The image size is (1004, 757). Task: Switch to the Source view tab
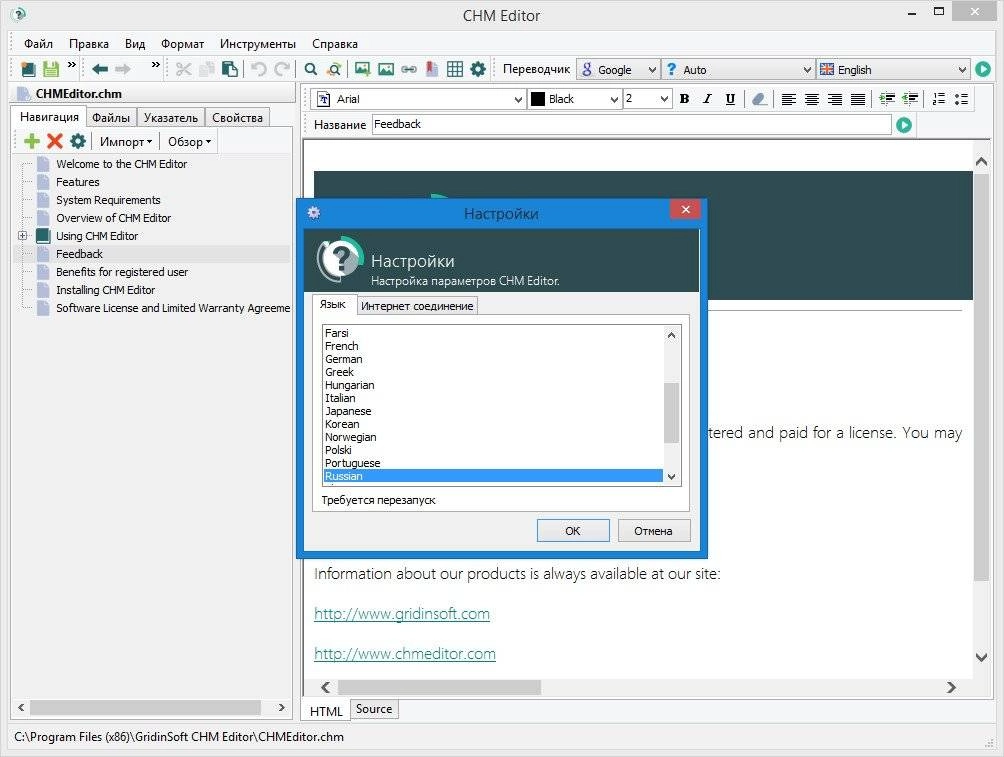[374, 709]
